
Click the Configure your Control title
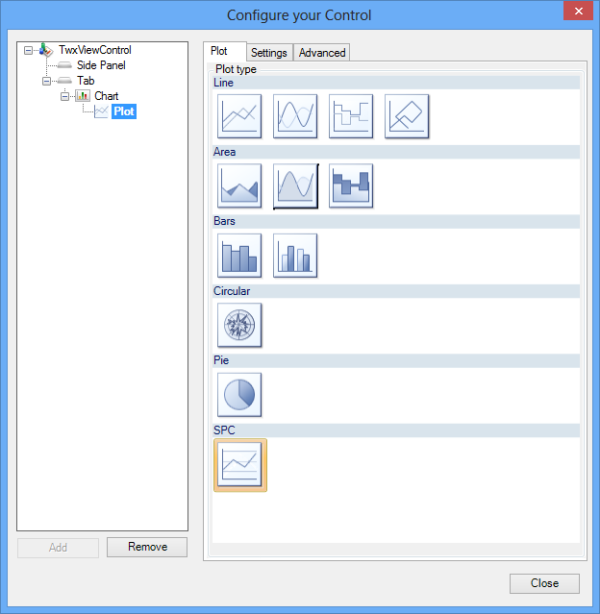coord(299,15)
